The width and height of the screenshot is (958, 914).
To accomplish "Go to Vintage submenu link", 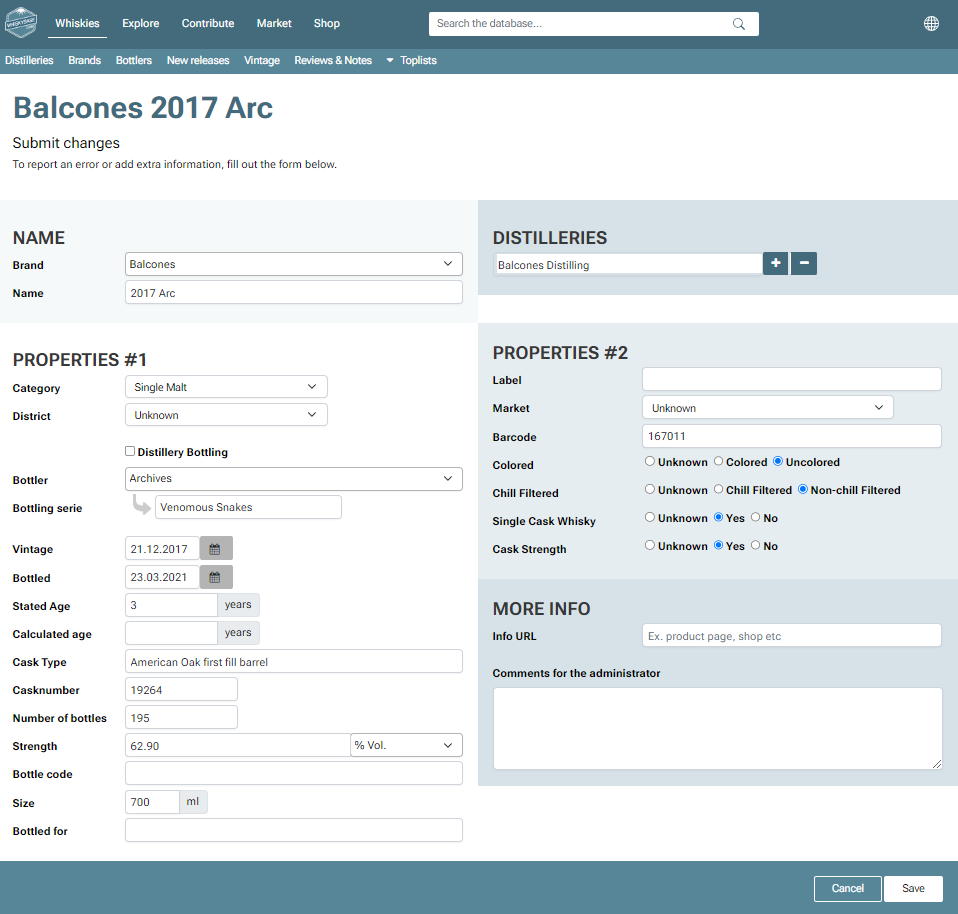I will click(x=261, y=60).
